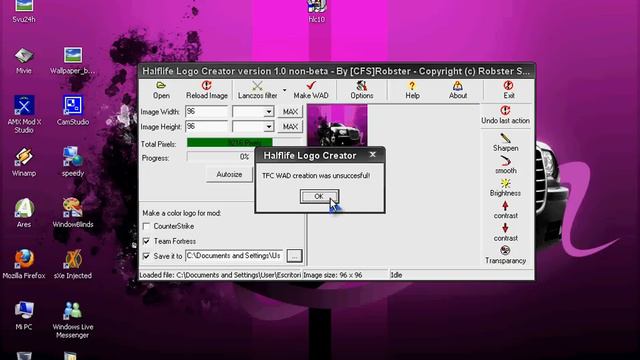
Task: Select the AMX Mod X Studio icon
Action: coord(24,114)
